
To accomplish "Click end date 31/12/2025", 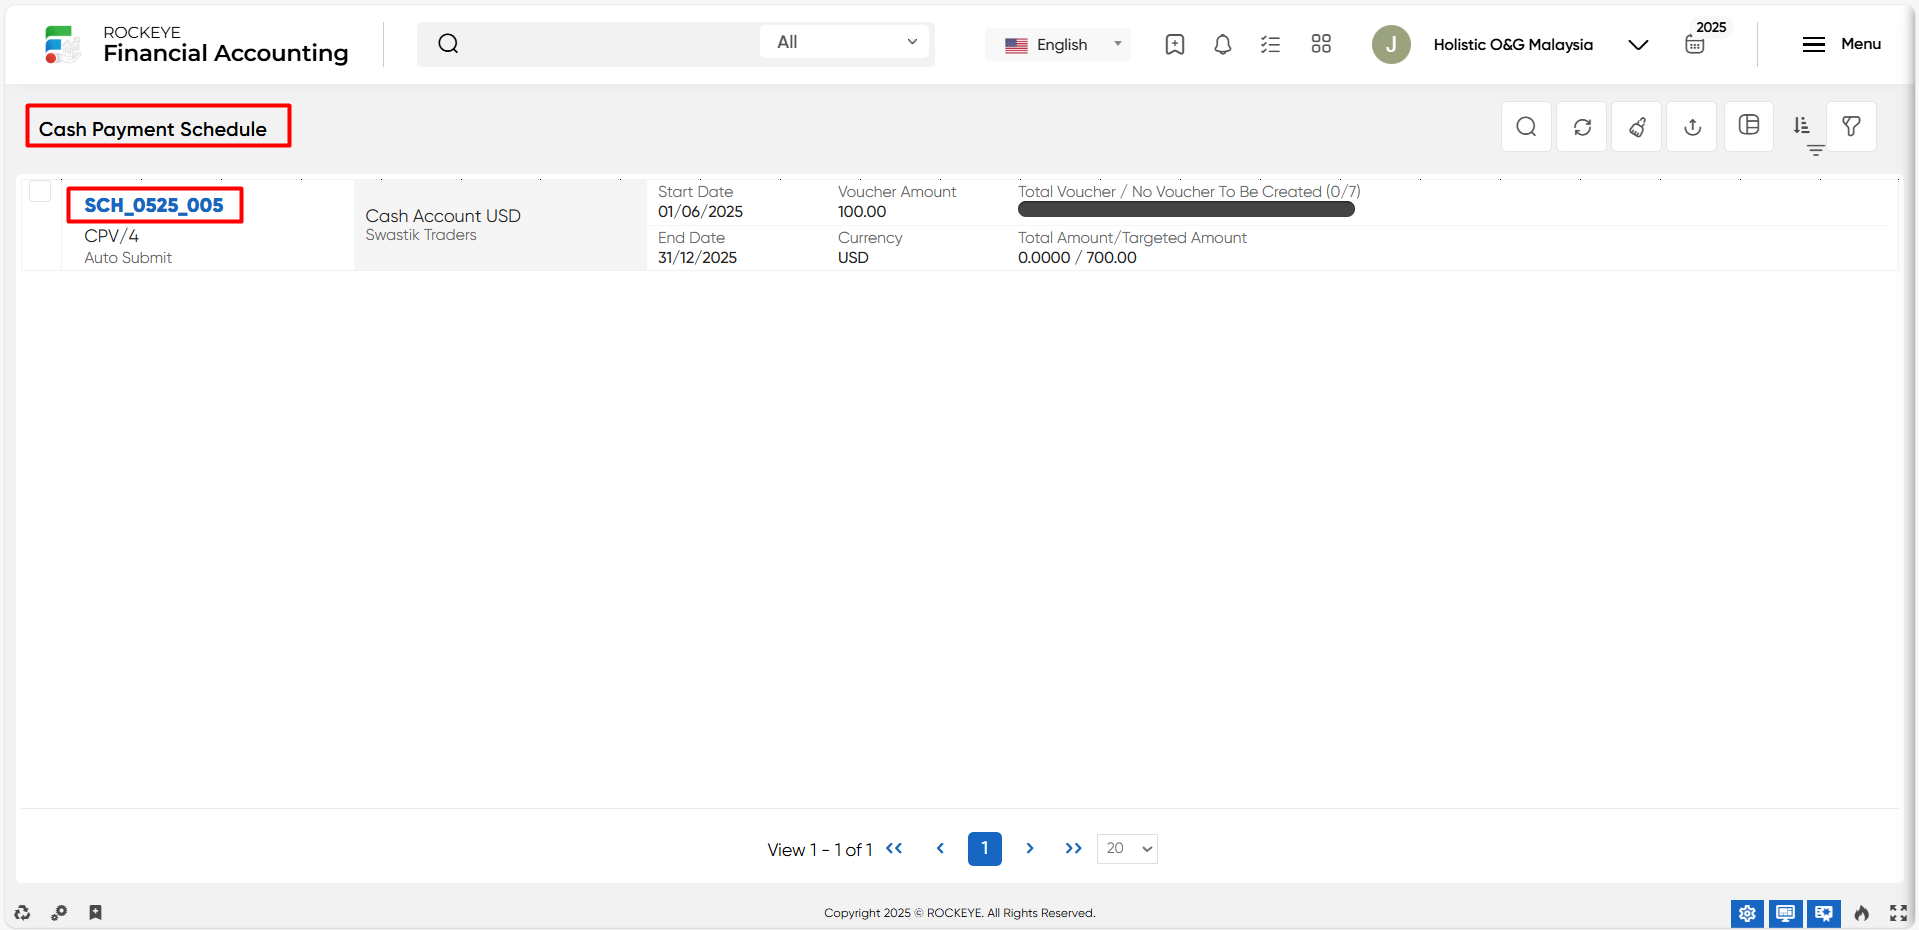I will (697, 258).
